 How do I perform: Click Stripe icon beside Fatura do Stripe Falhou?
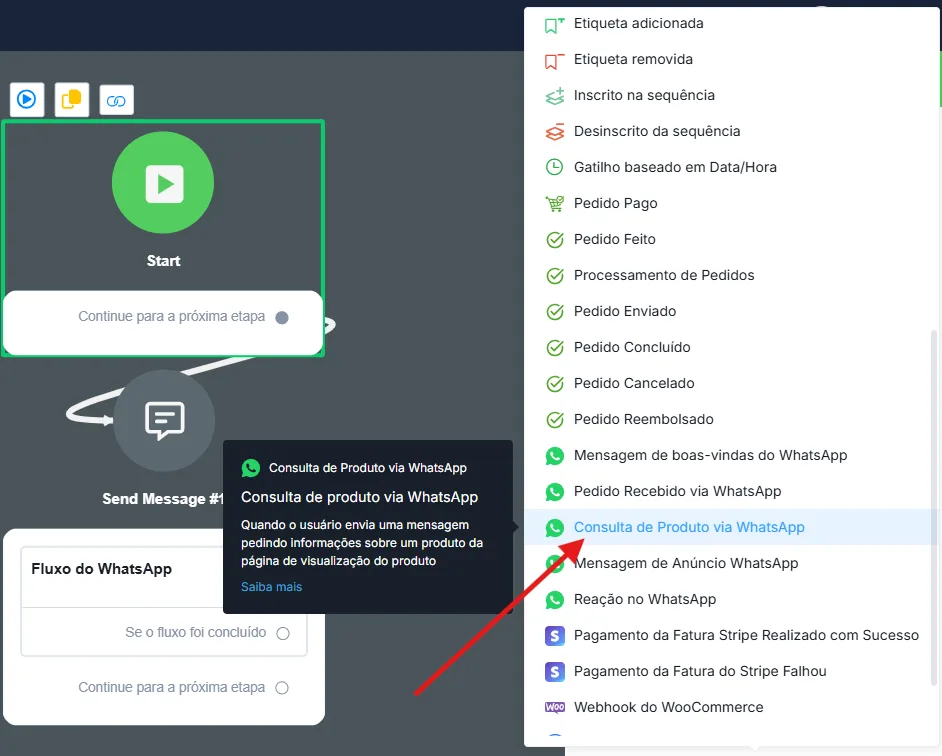click(555, 671)
